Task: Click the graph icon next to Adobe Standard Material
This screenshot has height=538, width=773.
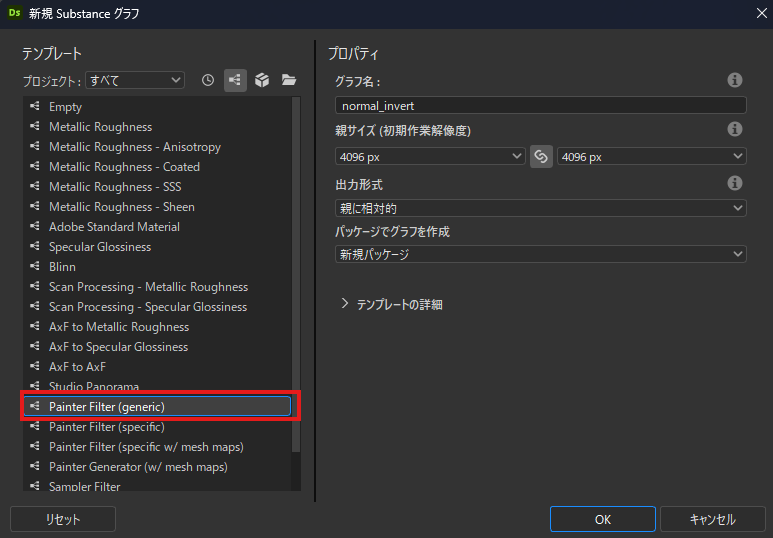Action: click(35, 226)
